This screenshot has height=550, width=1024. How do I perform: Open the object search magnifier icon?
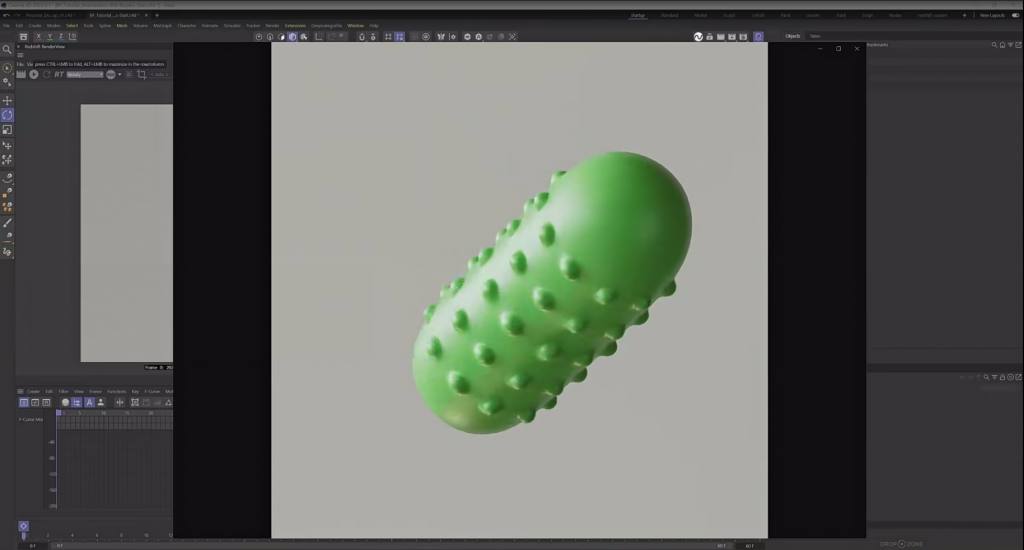(994, 45)
